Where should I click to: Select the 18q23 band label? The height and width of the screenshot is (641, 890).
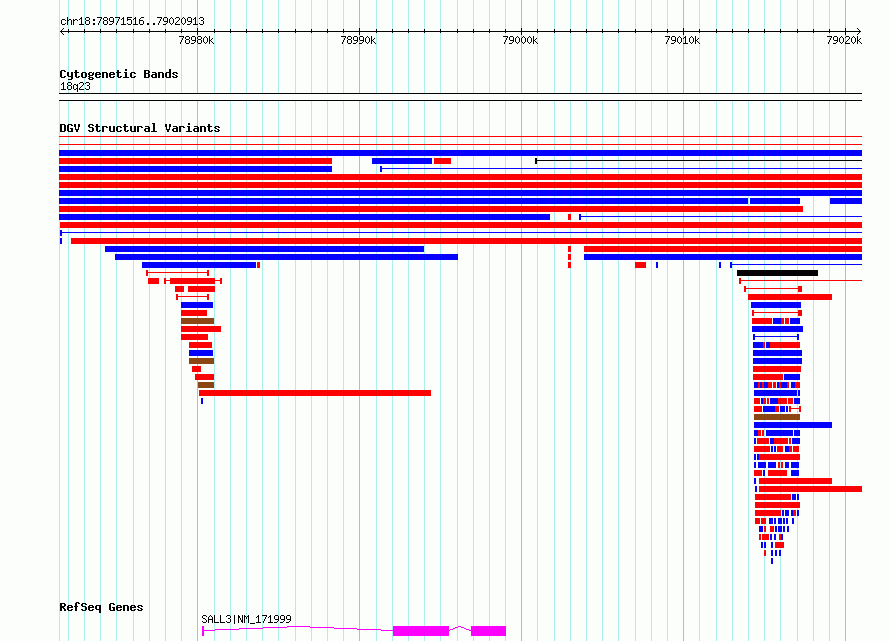(x=75, y=86)
